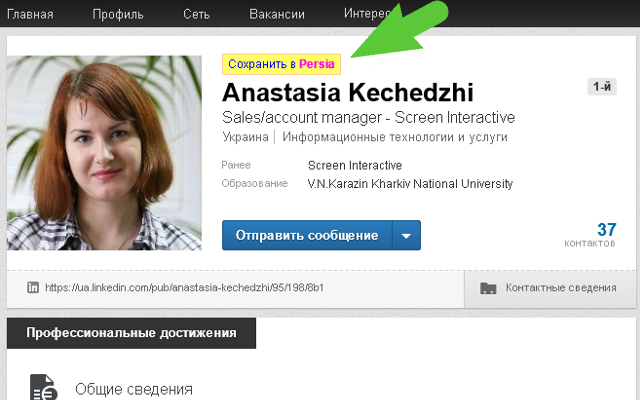Open the Screen Interactive previous company link
Screen dimensions: 640x400
[355, 165]
